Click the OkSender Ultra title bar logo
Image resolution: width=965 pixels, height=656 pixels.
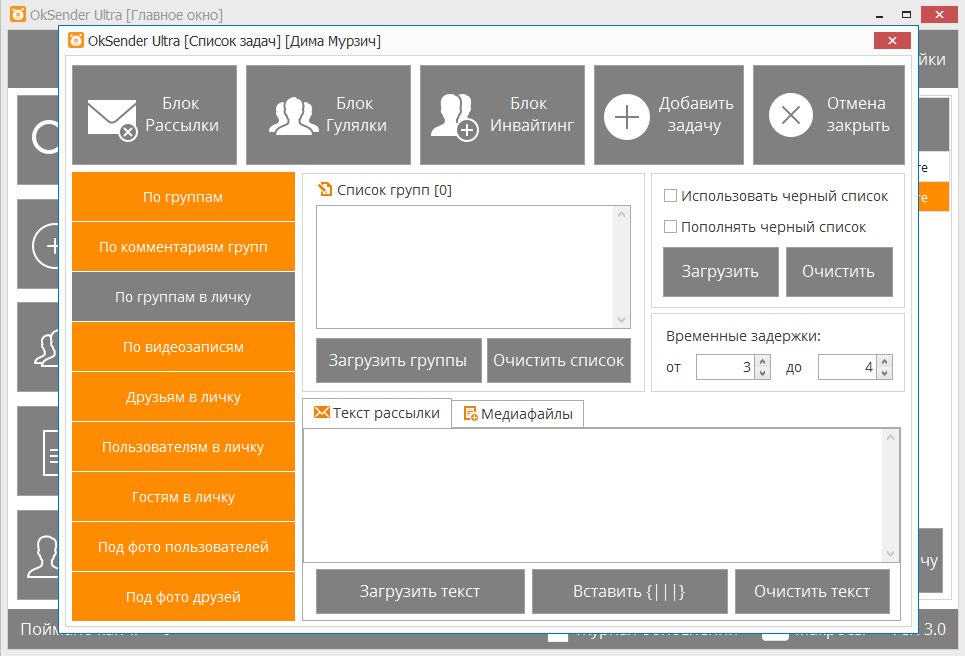75,41
